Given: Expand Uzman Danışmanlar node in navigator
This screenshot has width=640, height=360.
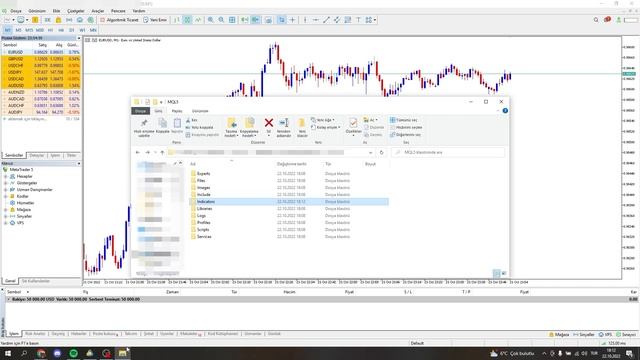Looking at the screenshot, I should tap(6, 189).
